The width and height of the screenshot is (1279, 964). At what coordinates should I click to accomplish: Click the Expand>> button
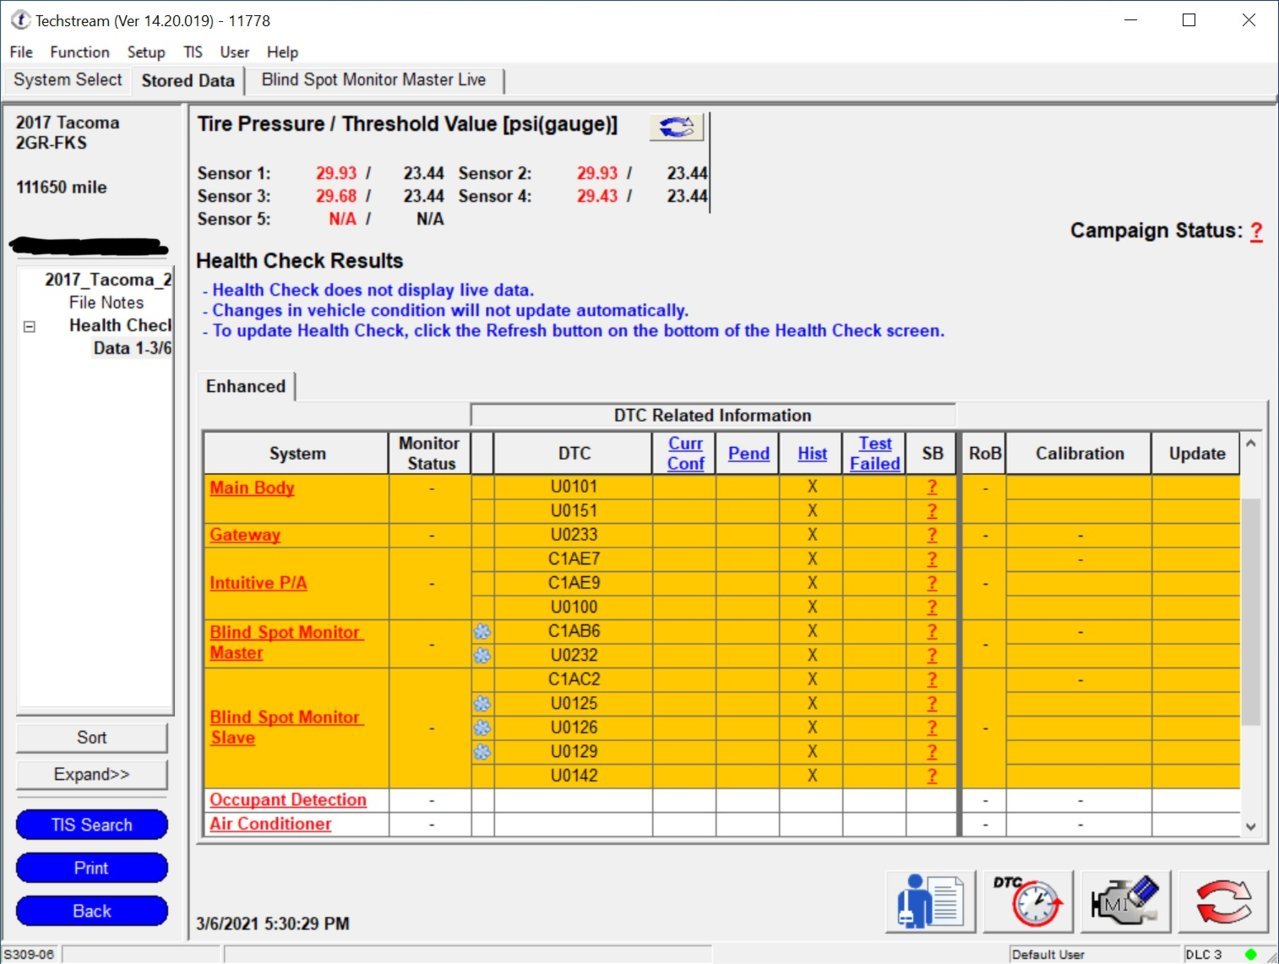(92, 775)
